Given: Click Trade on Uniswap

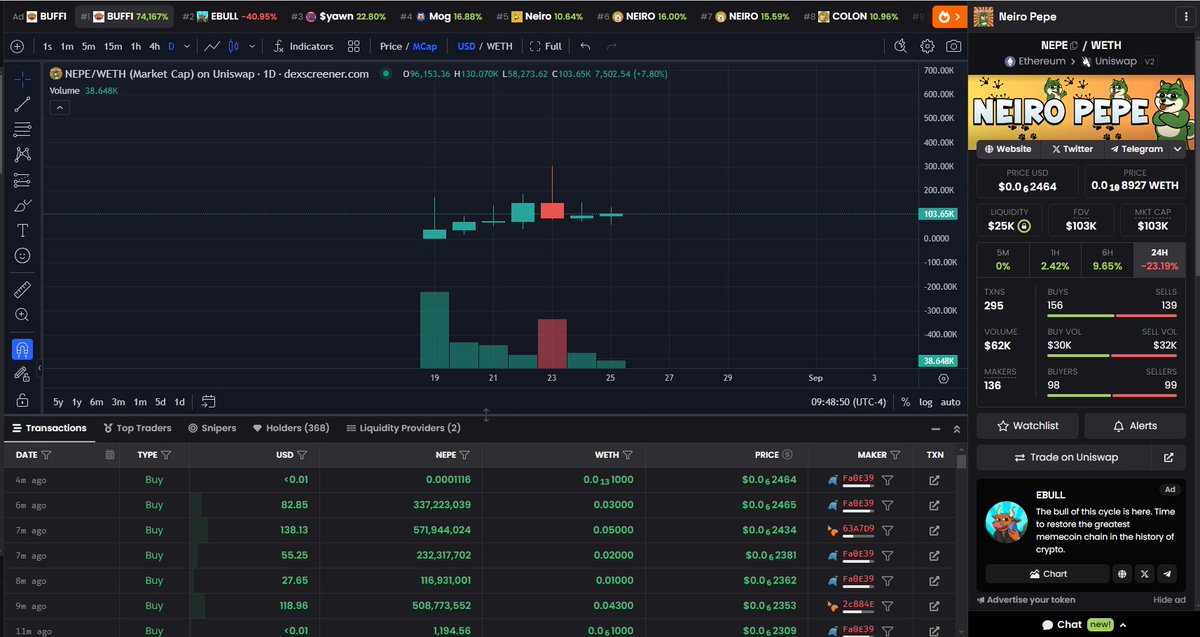Looking at the screenshot, I should [x=1066, y=457].
